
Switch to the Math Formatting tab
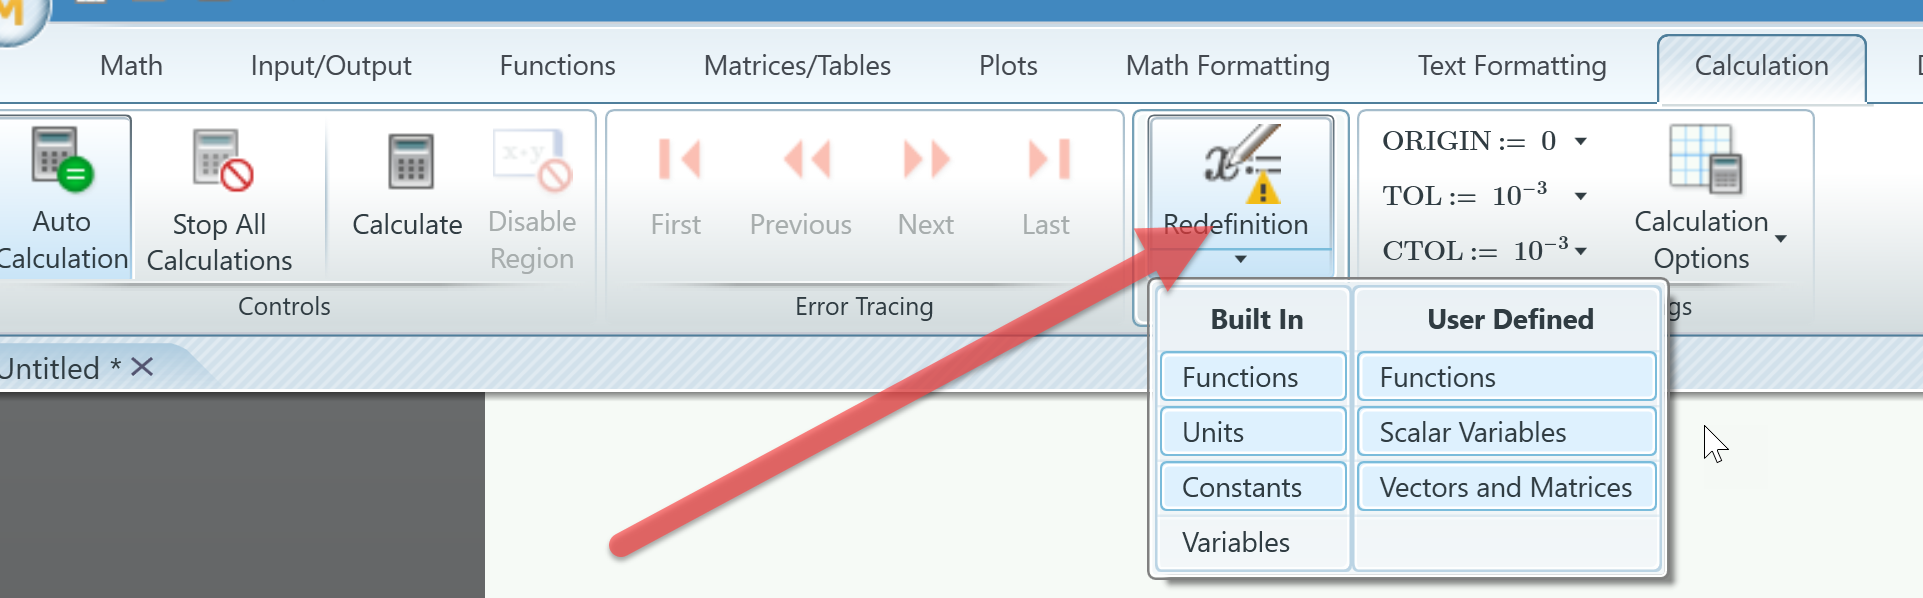coord(1228,65)
